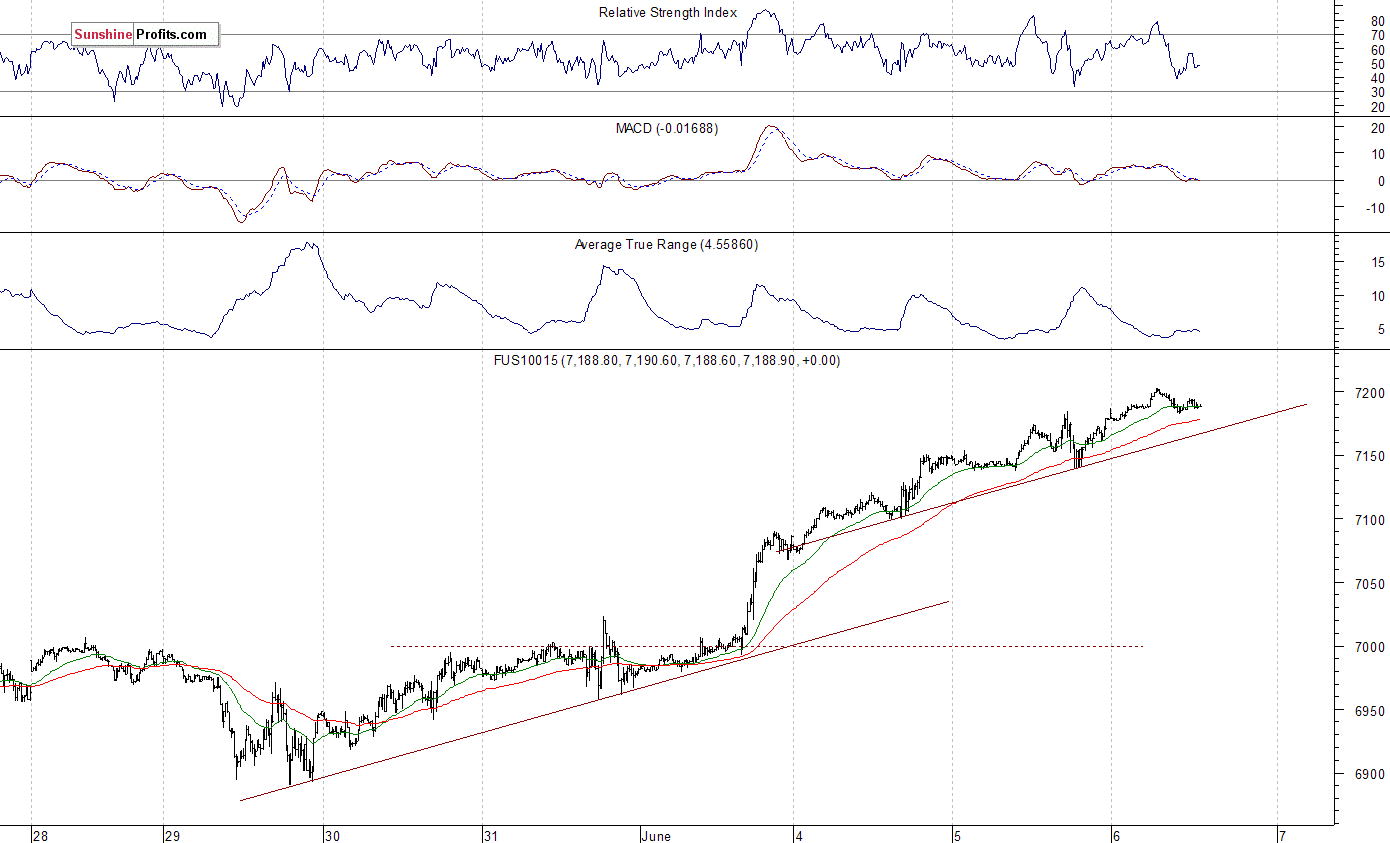Click the June date label
Screen dimensions: 1390x843
click(x=657, y=835)
